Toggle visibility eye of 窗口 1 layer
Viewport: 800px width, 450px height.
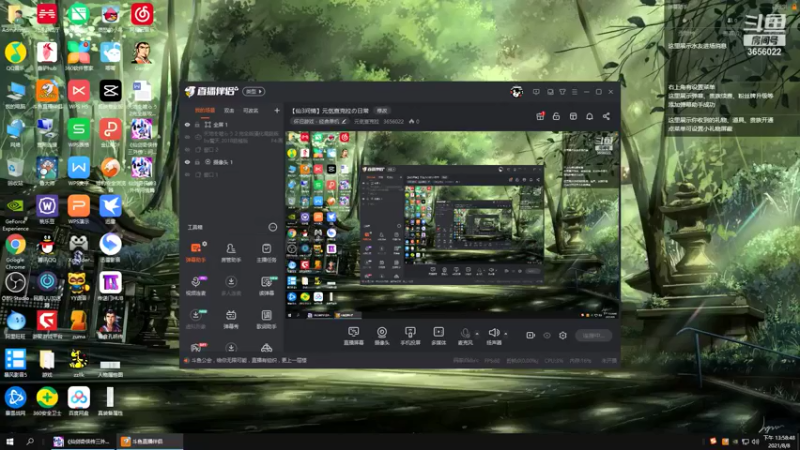[x=187, y=174]
